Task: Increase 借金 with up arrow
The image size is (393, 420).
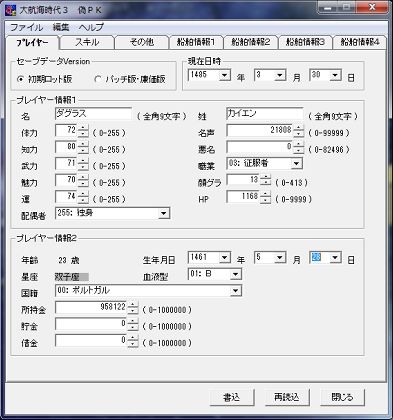Action: pyautogui.click(x=133, y=338)
